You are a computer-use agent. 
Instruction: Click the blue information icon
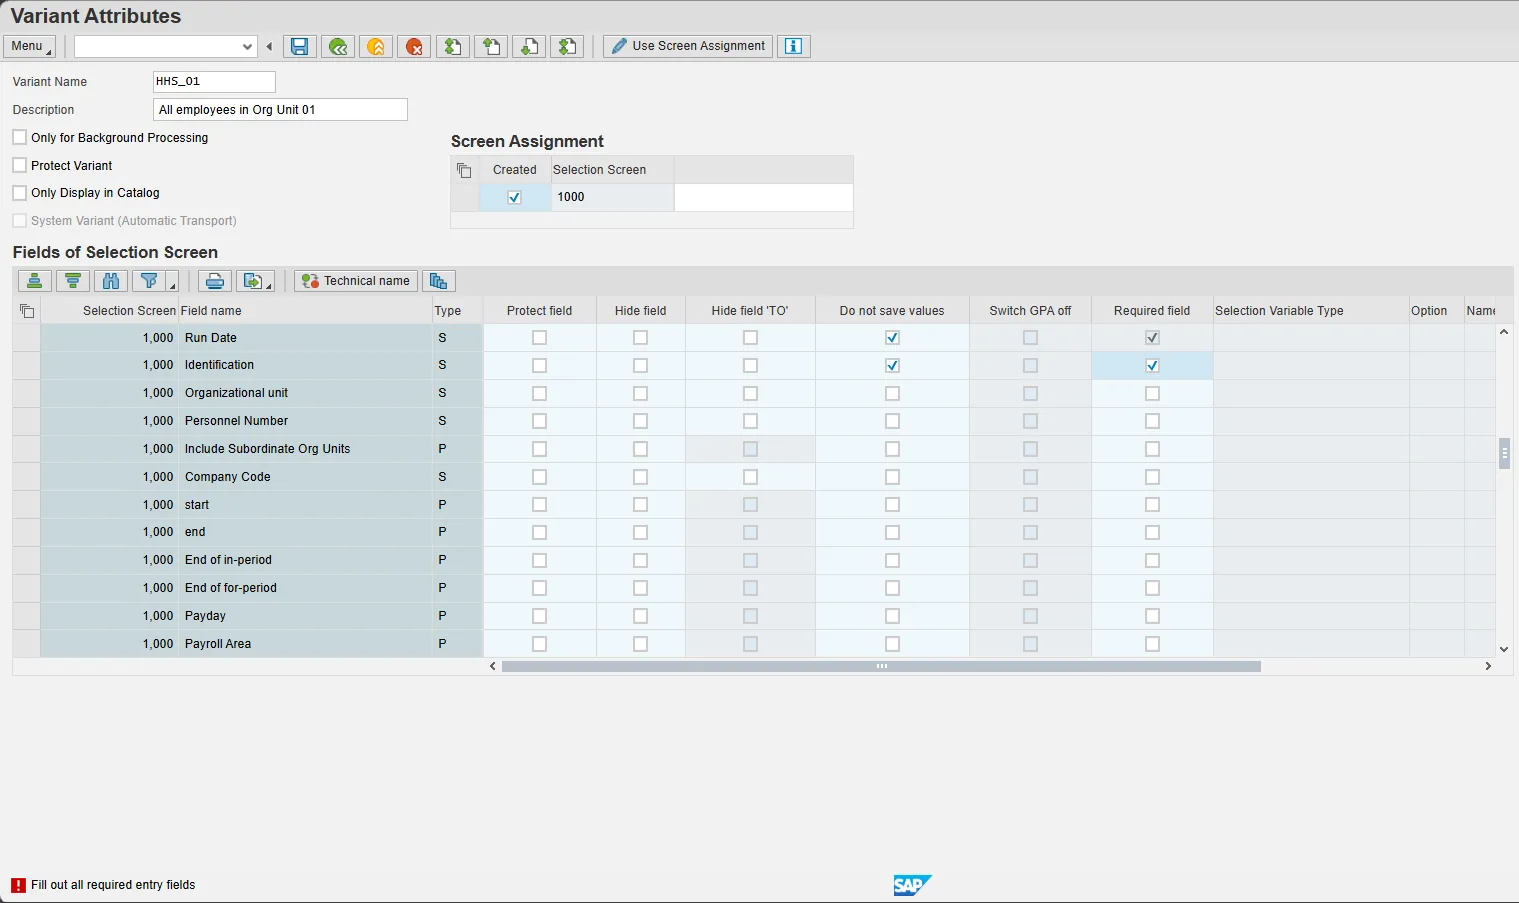point(794,47)
